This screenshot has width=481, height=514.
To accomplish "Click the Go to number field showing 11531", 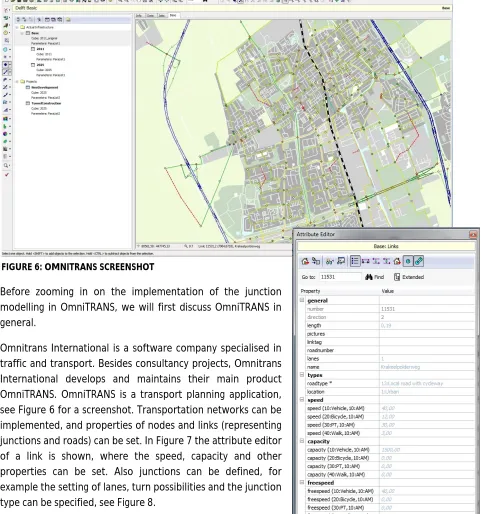I will pyautogui.click(x=340, y=277).
